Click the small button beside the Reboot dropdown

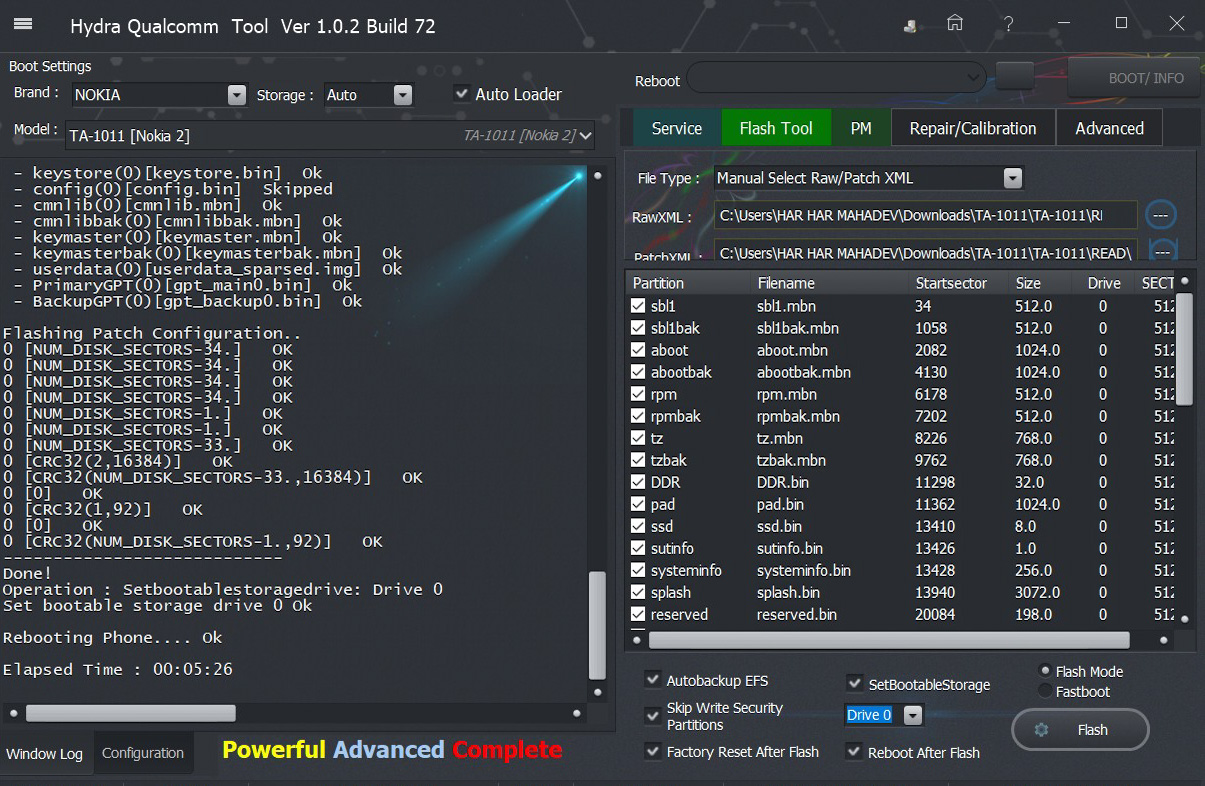coord(1016,77)
